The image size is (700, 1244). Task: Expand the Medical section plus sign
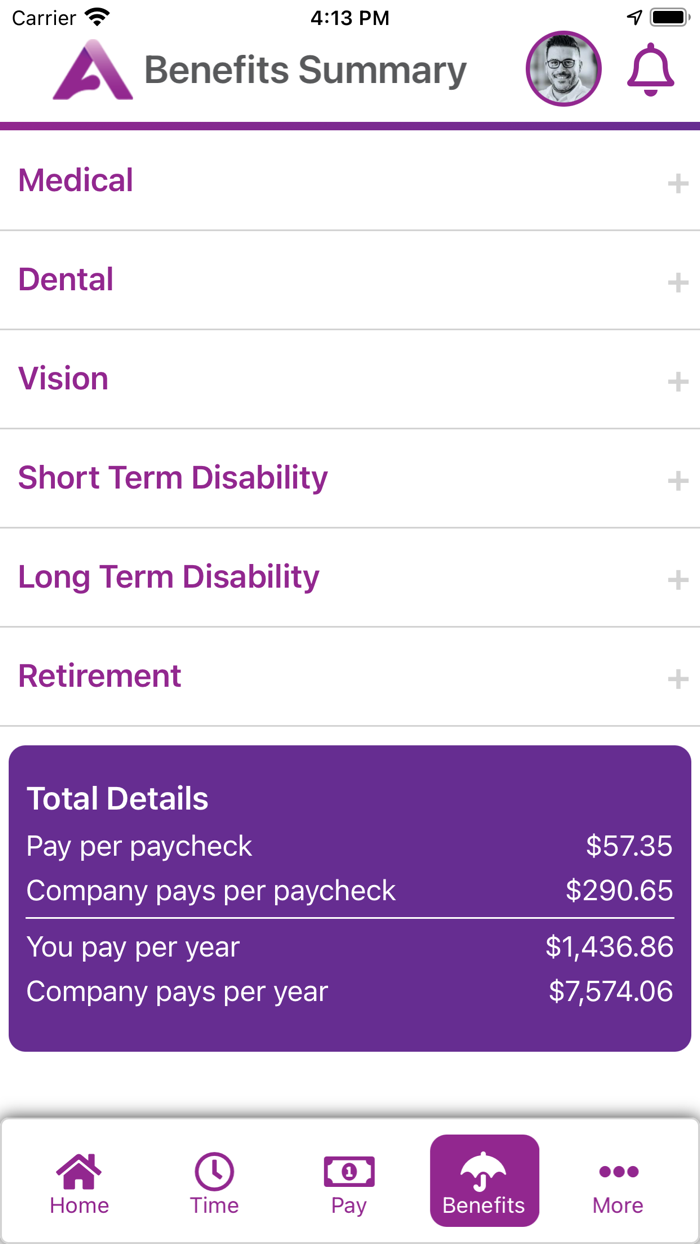(x=678, y=184)
